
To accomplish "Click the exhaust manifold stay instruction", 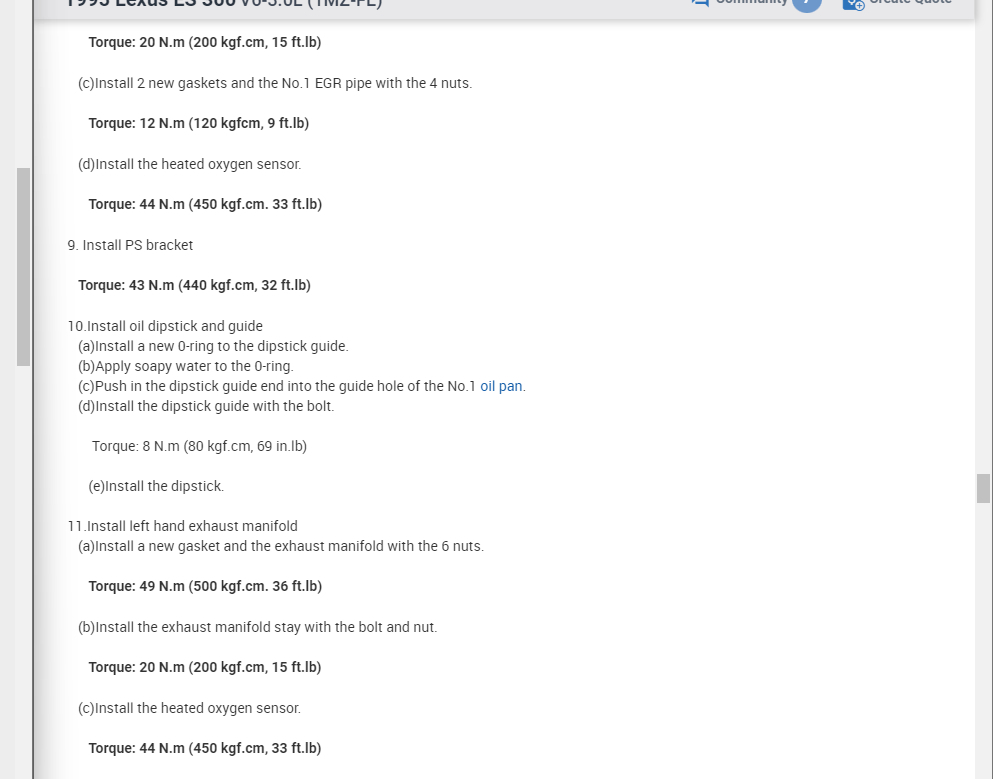I will [257, 627].
